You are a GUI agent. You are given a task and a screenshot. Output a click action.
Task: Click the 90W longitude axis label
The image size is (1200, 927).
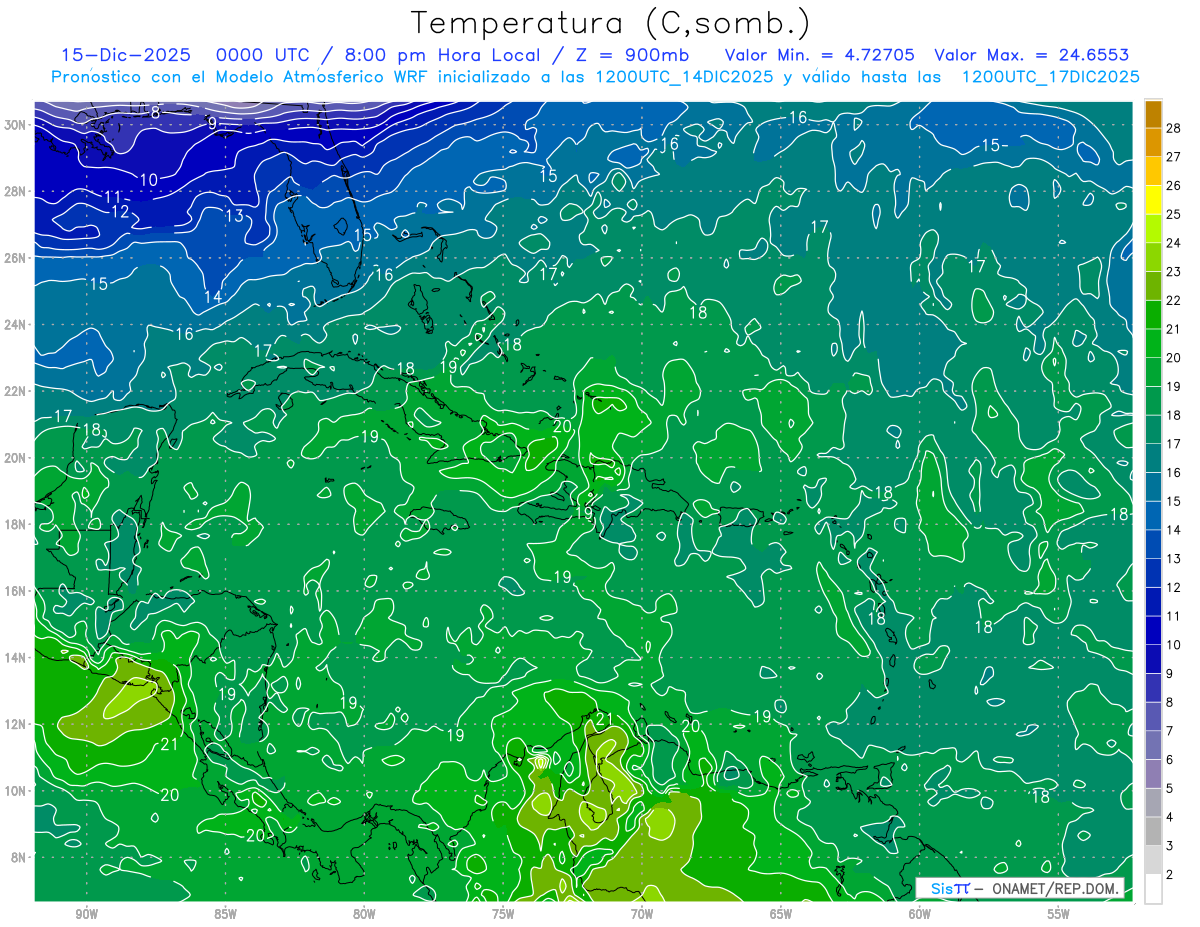86,914
